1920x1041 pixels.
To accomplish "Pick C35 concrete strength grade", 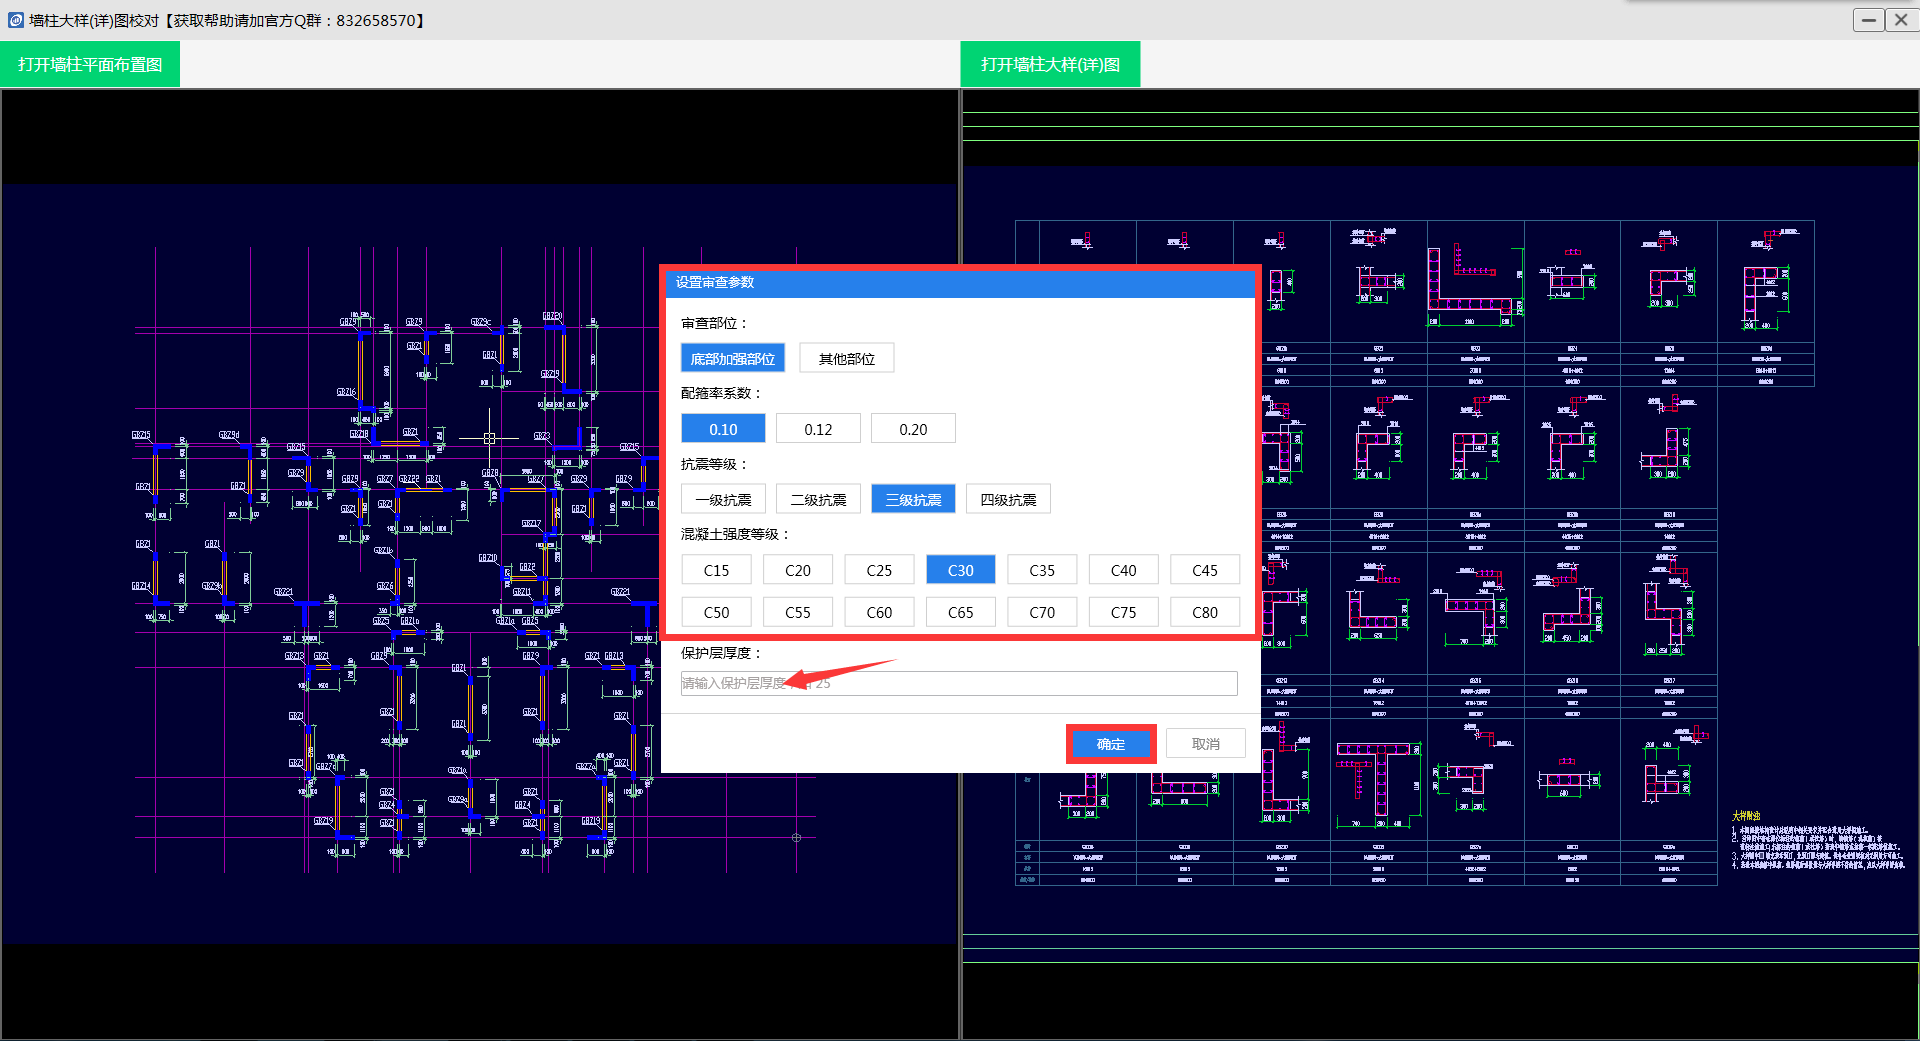I will [x=1041, y=570].
